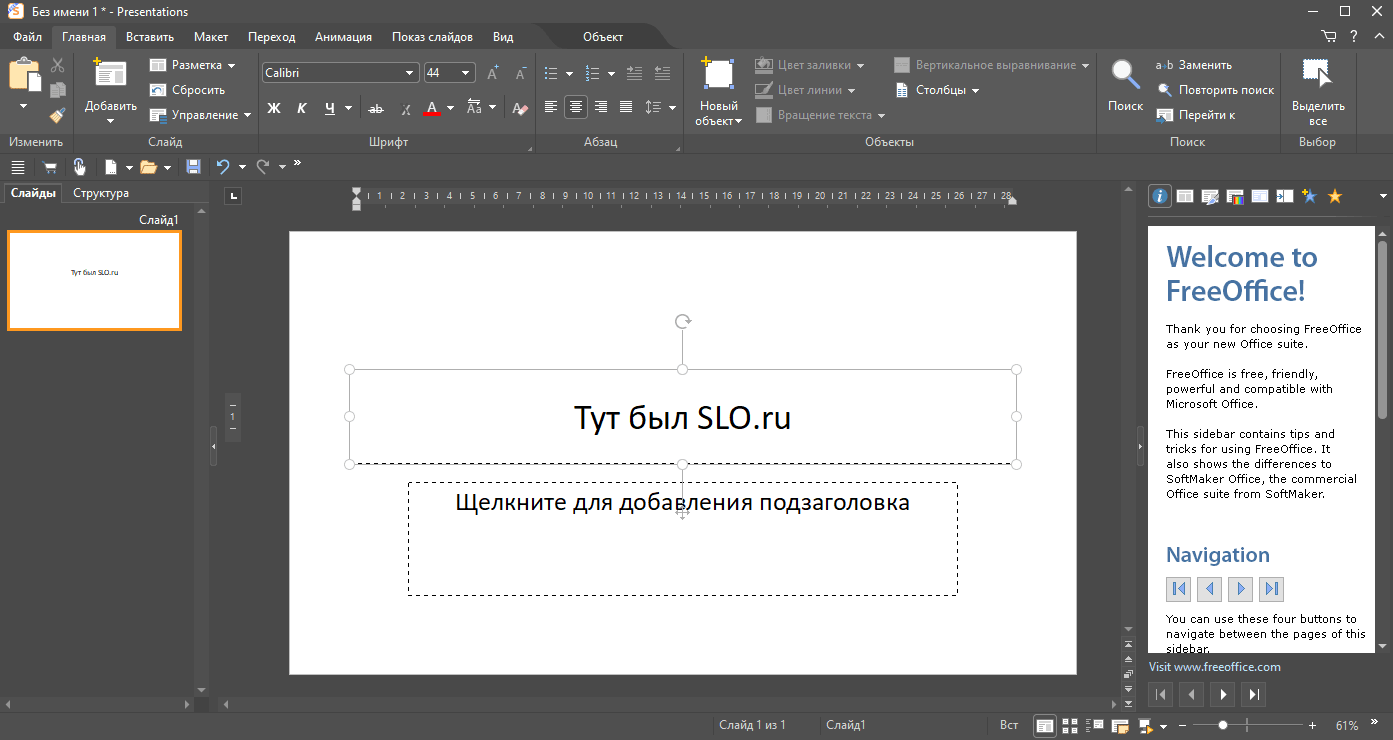Reset the slide with Сбросить
Viewport: 1393px width, 740px height.
tap(188, 90)
